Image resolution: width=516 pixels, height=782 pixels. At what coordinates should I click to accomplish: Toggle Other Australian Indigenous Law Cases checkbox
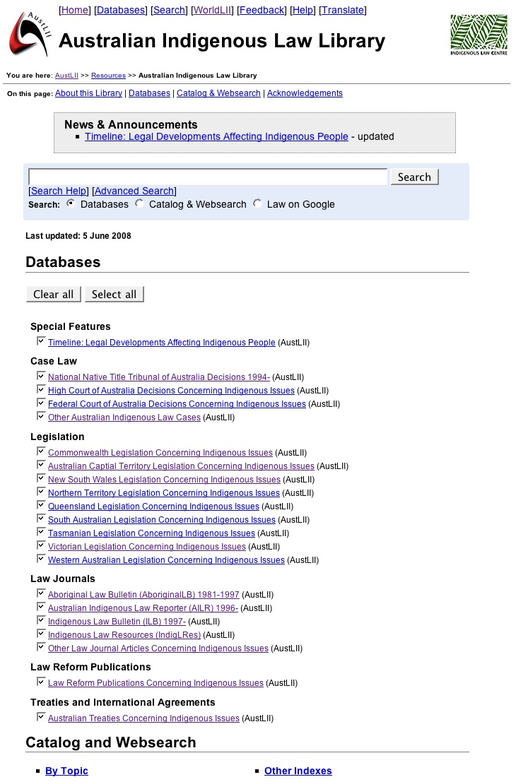coord(41,416)
